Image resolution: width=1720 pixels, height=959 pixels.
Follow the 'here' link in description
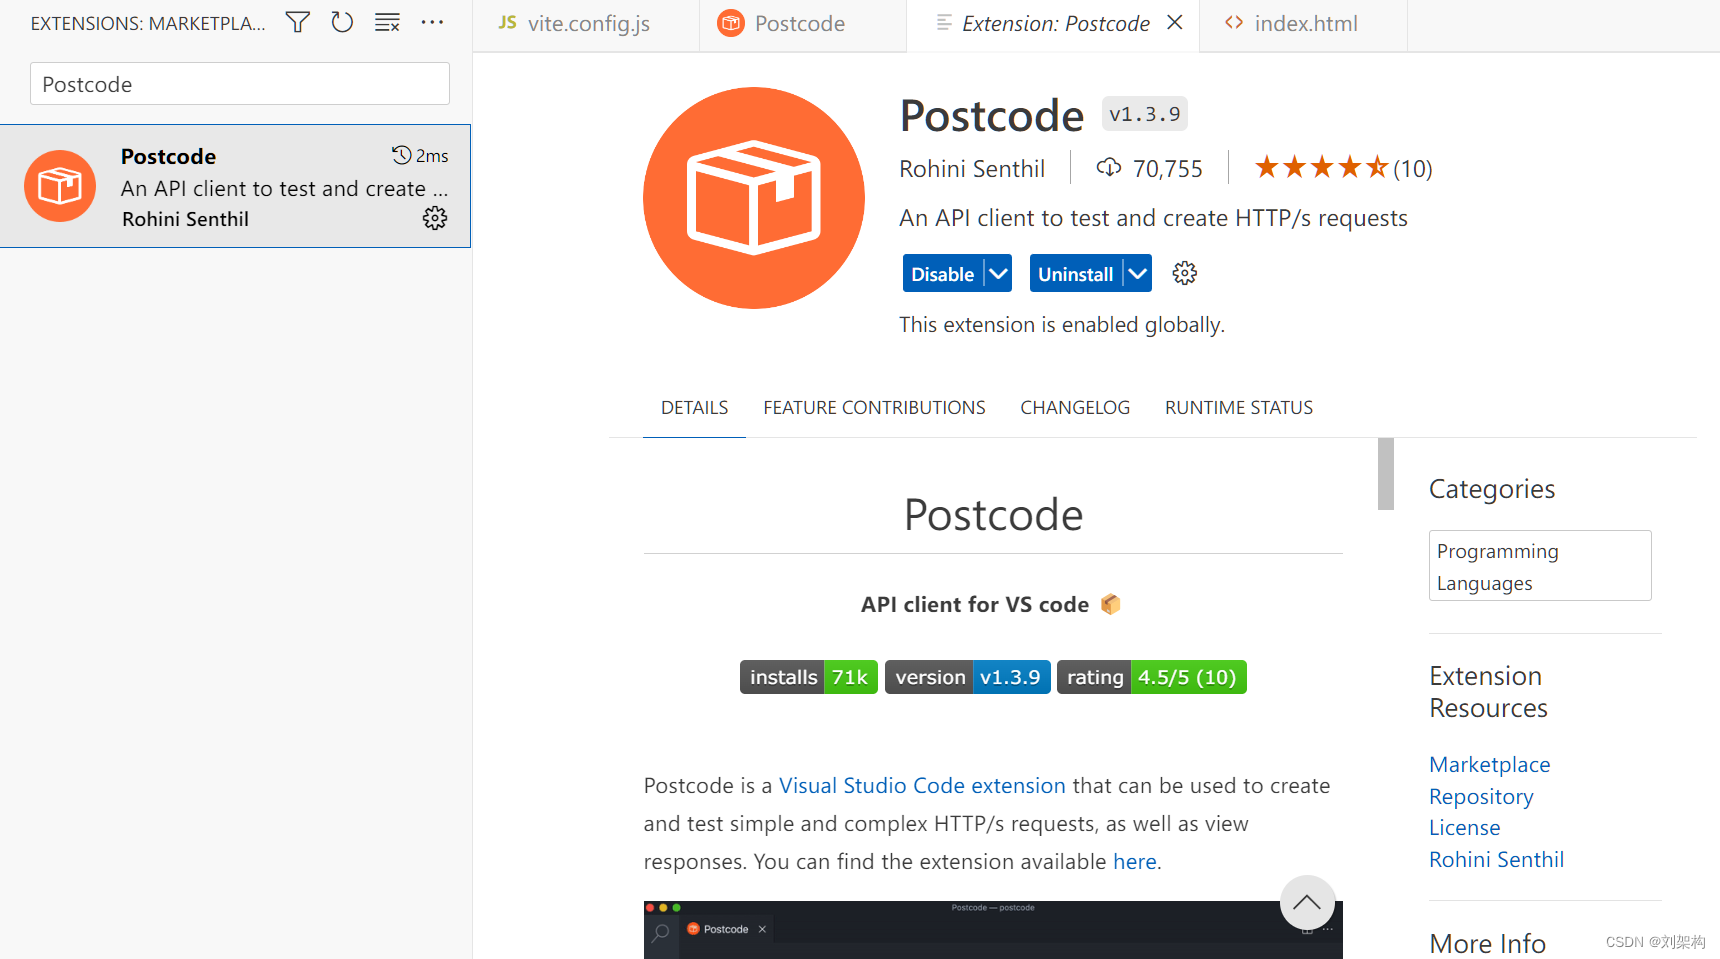[1135, 862]
